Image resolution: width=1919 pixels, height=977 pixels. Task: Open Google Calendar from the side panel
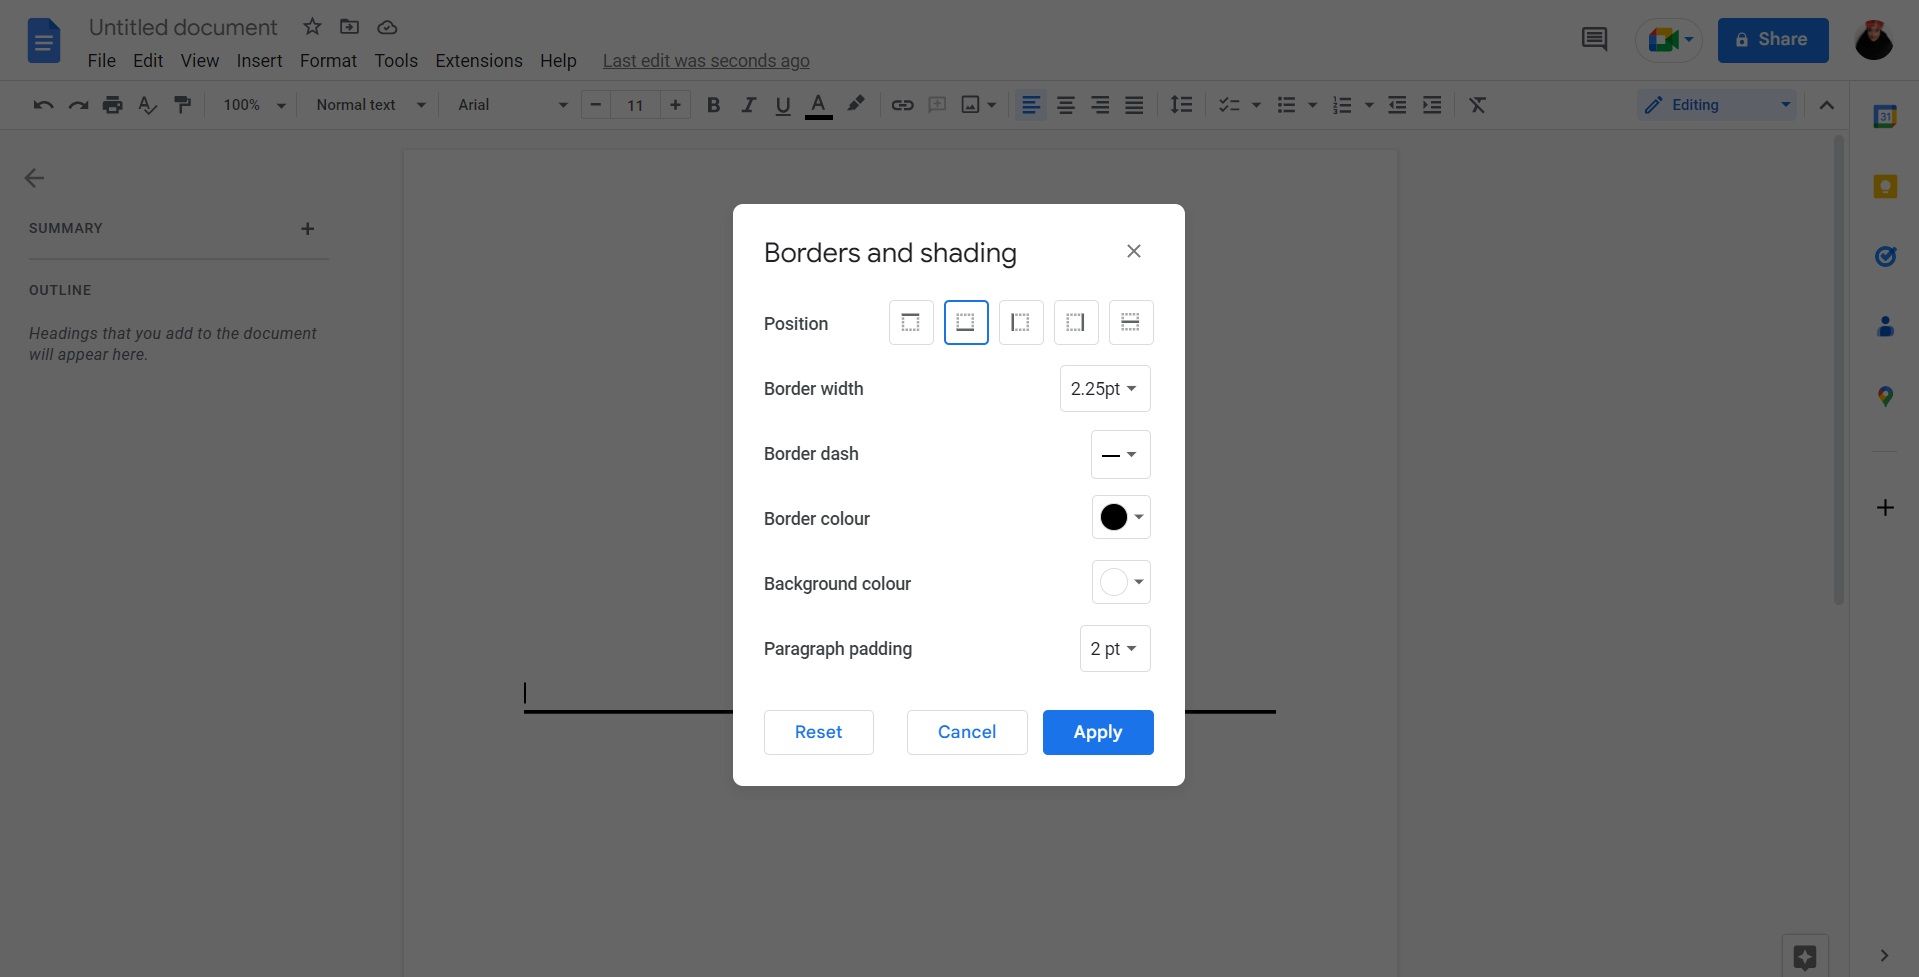1885,116
